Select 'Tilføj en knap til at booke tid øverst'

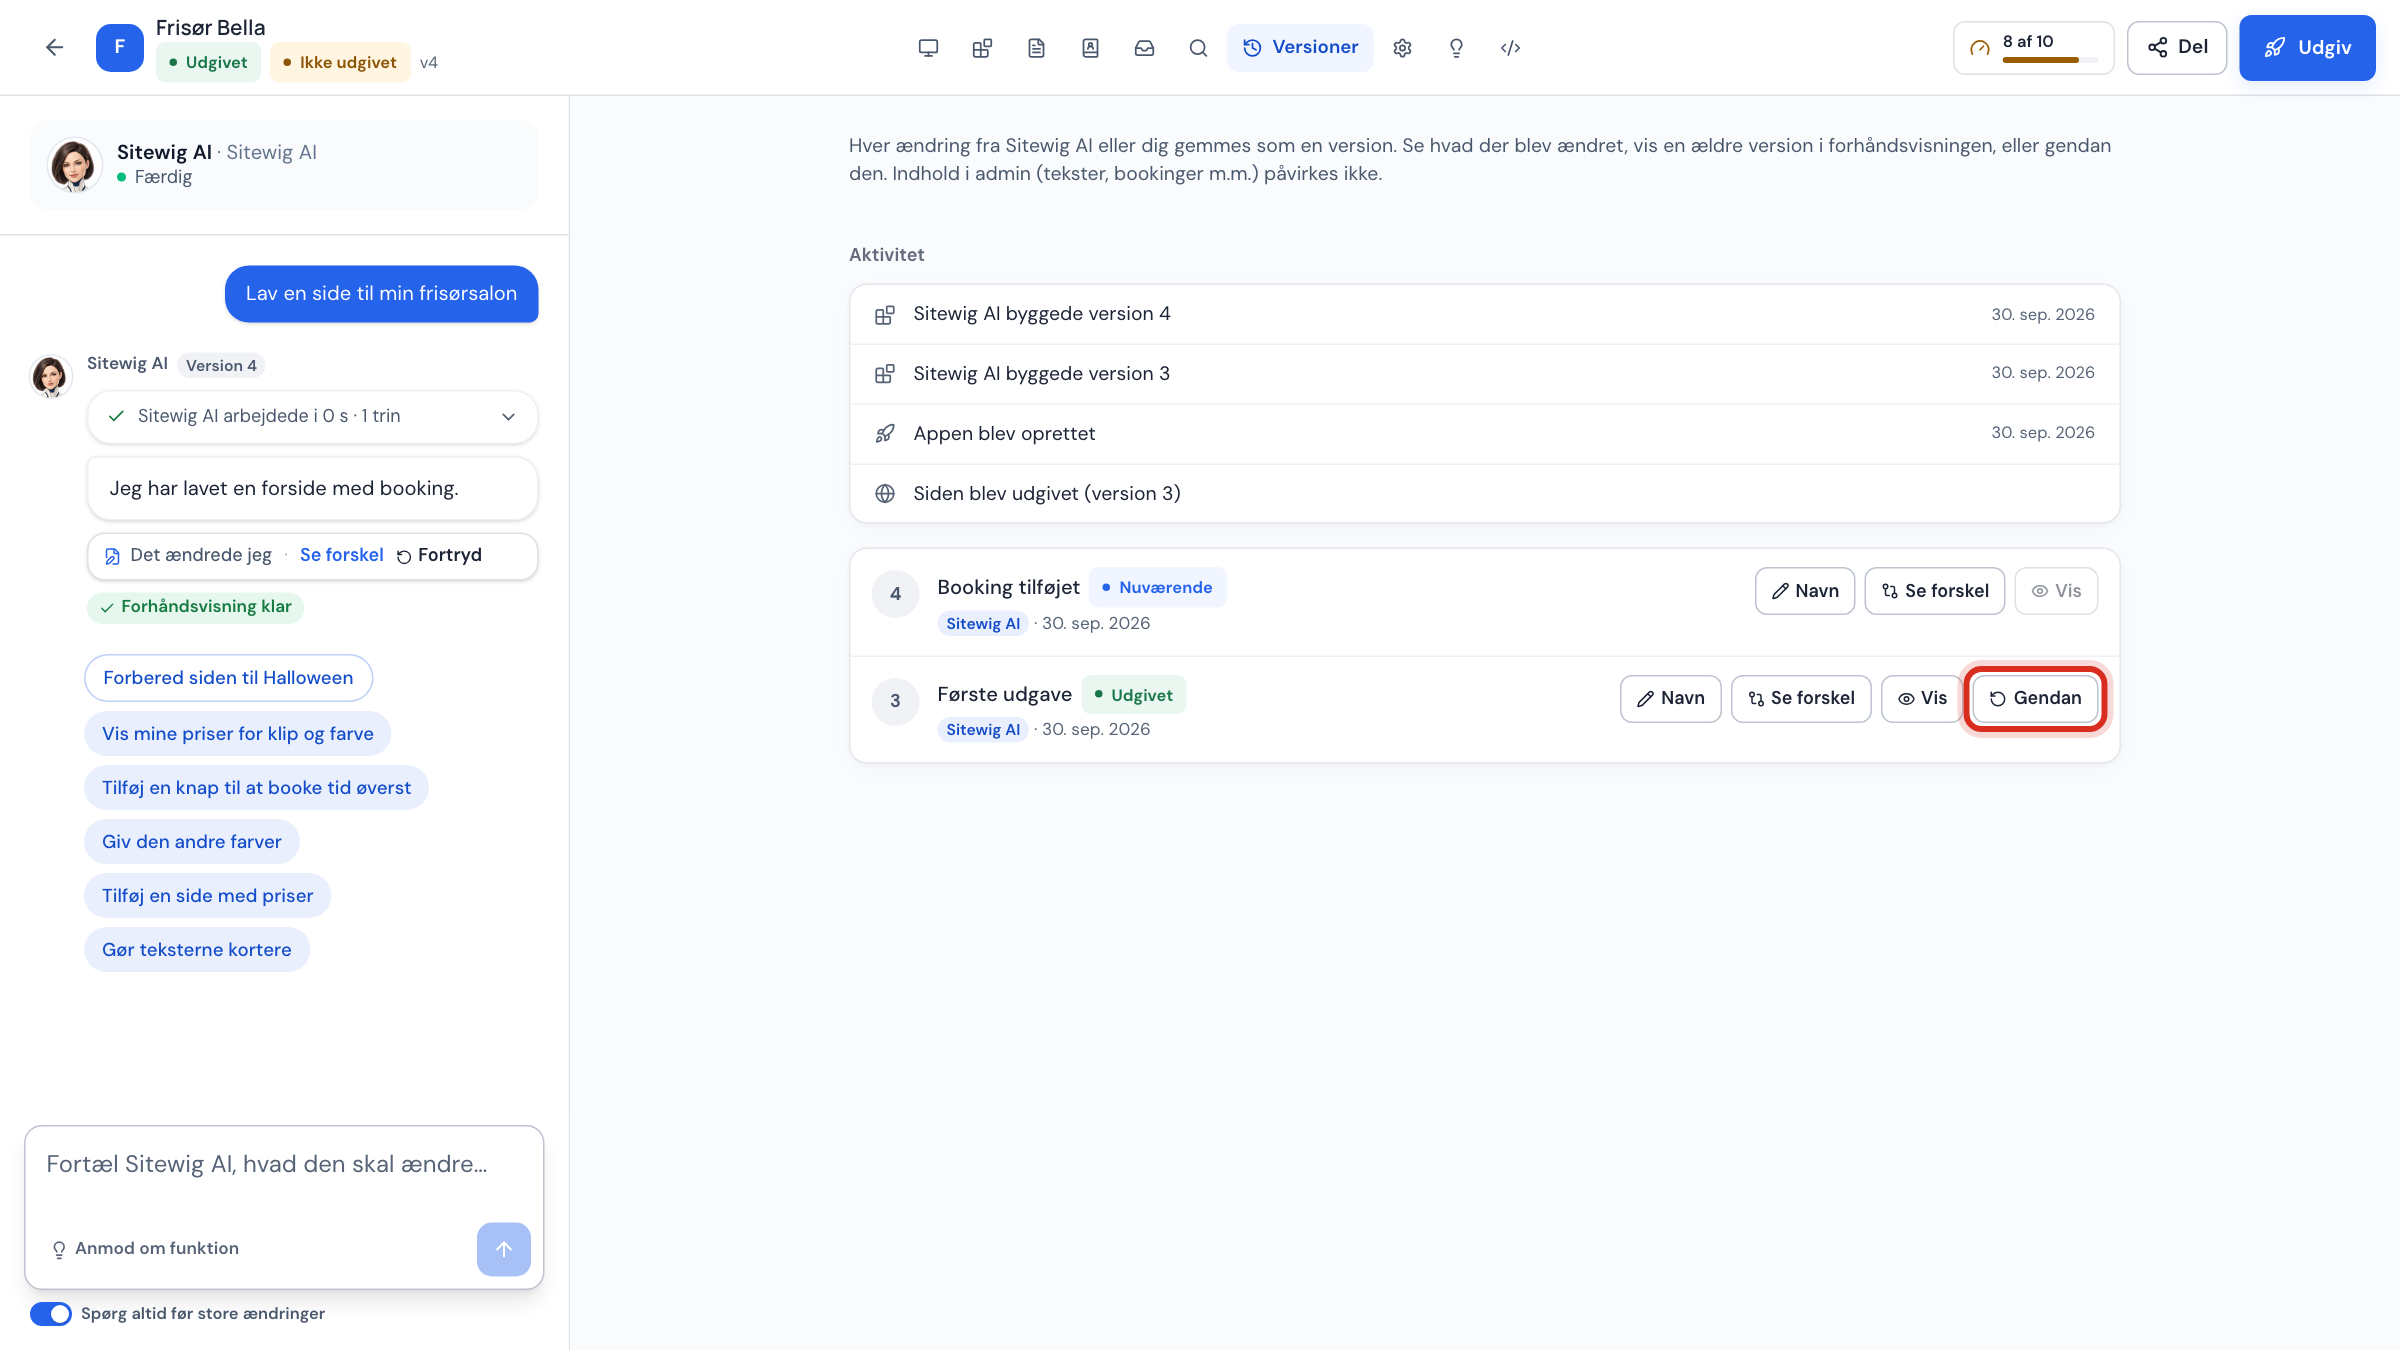coord(256,788)
